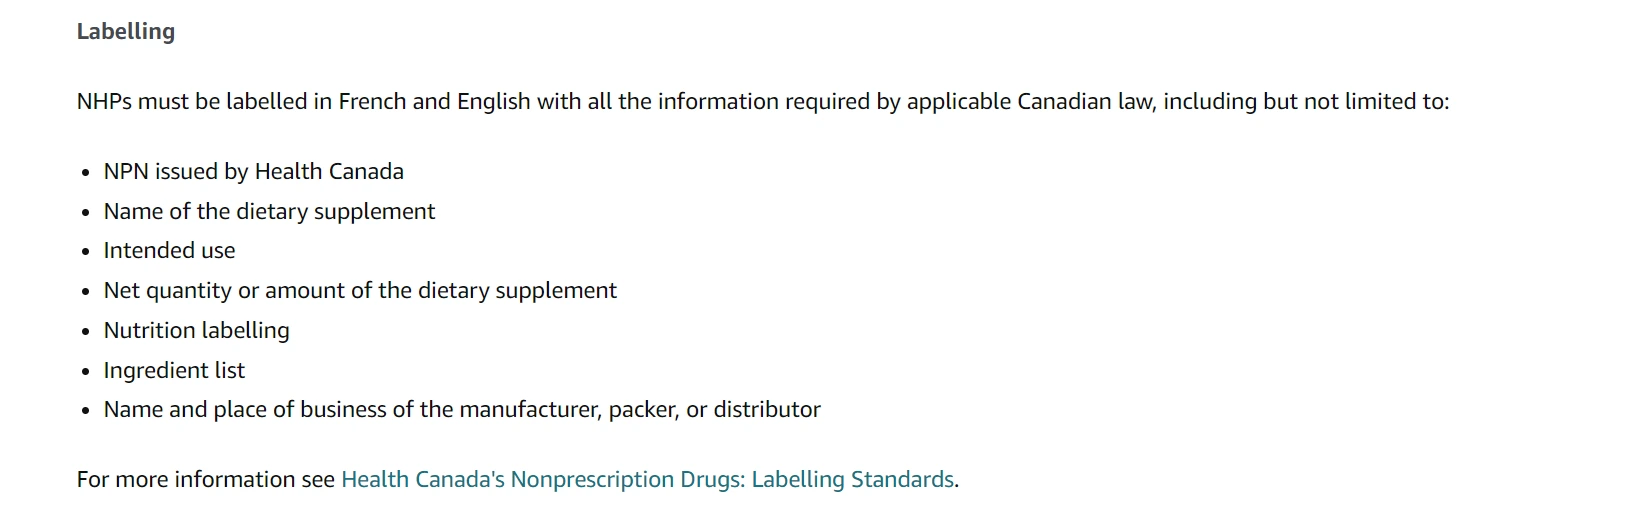Click the bullet dot beside Intended use

[86, 252]
